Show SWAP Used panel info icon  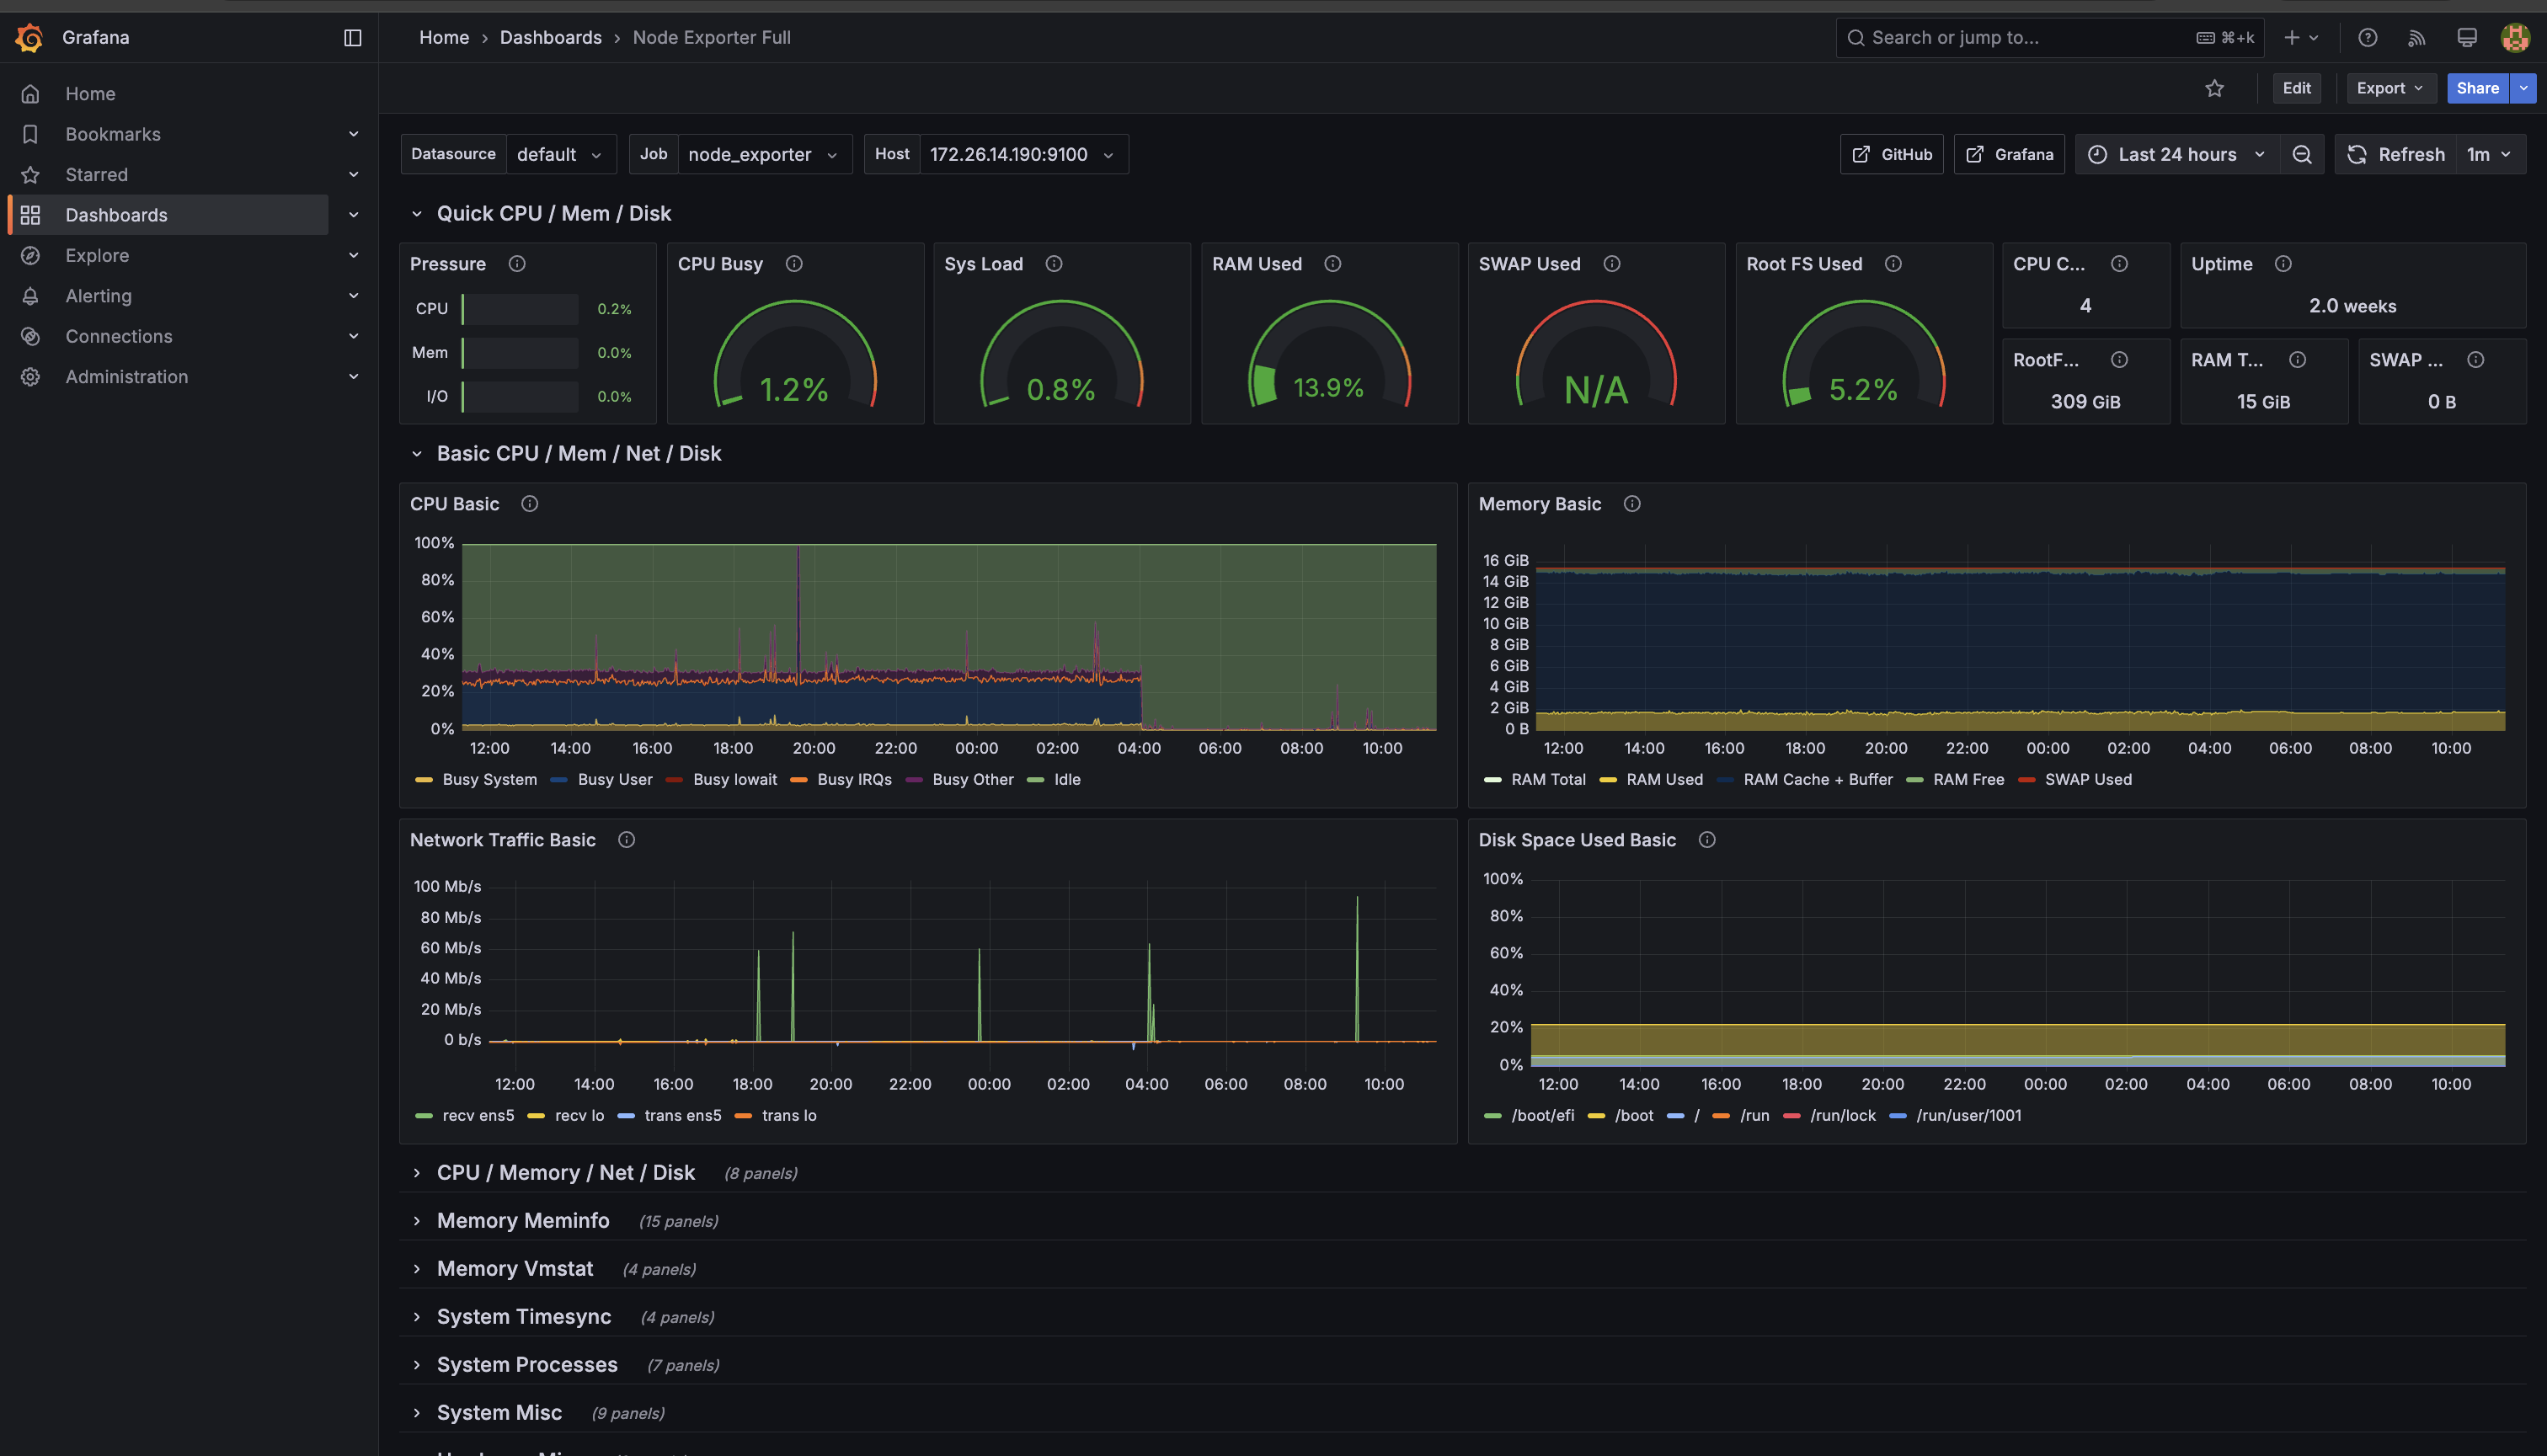1612,264
